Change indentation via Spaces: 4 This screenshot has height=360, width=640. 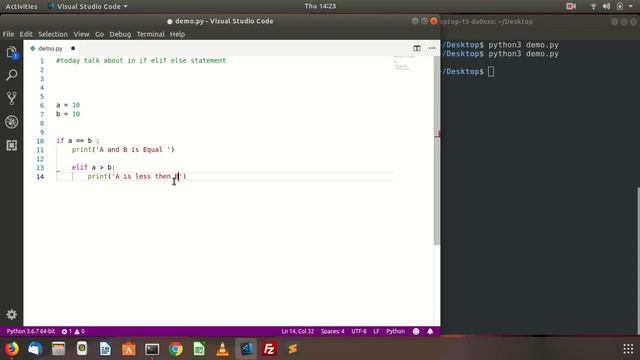tap(333, 331)
